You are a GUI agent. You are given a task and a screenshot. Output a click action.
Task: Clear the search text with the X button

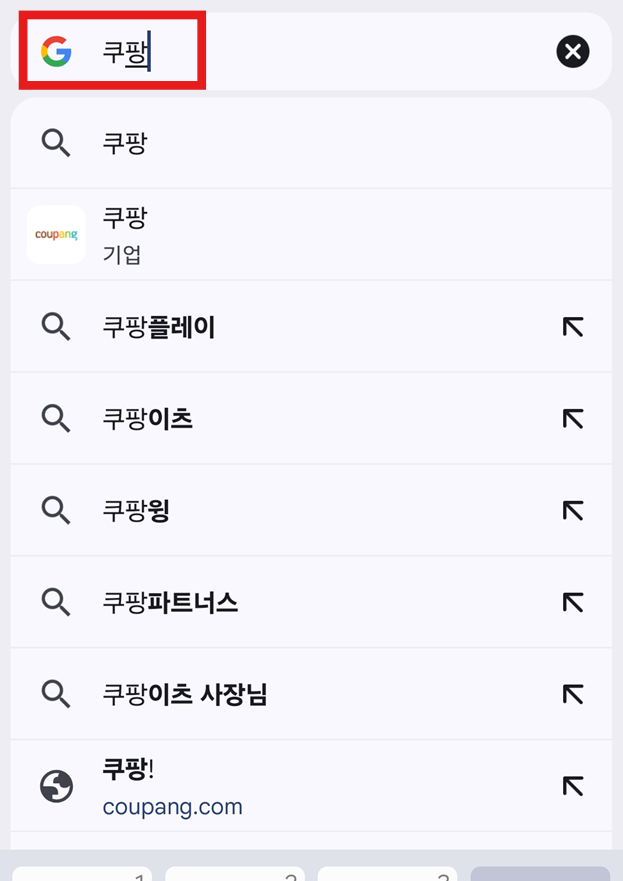572,51
